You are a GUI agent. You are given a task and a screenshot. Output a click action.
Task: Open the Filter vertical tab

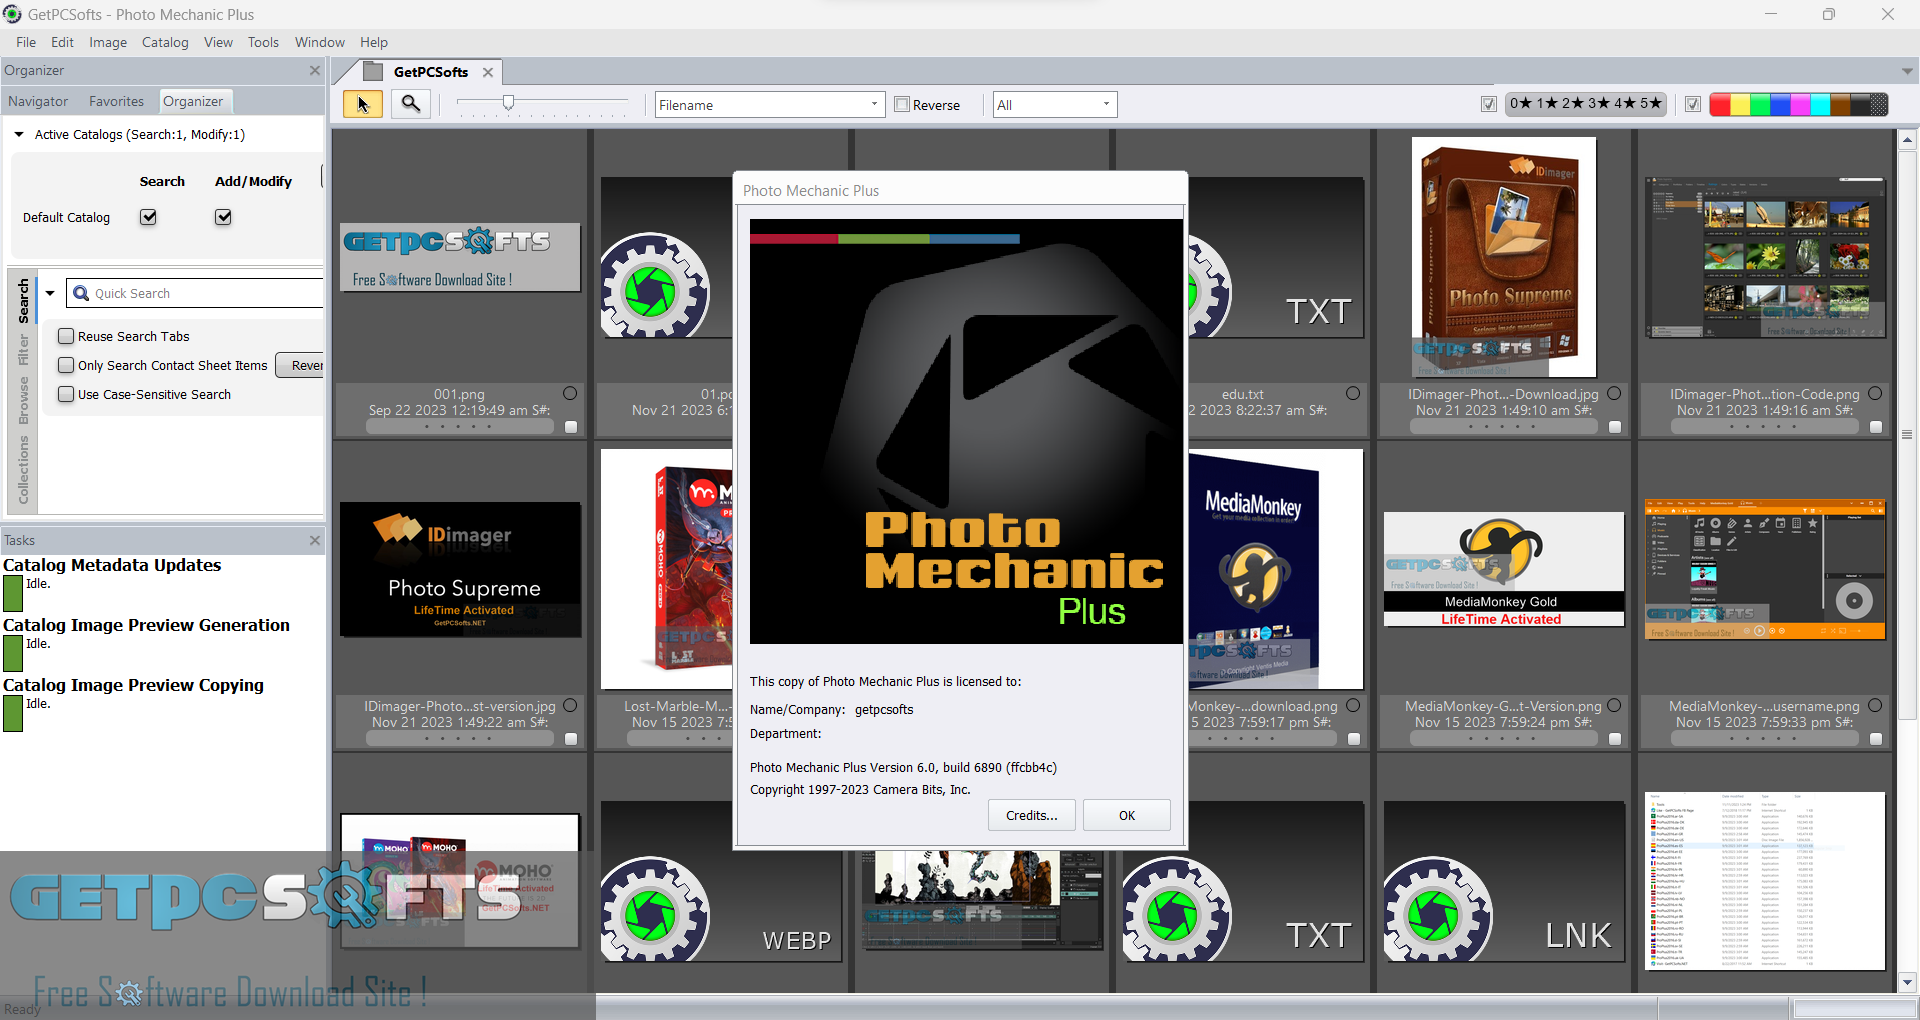24,350
